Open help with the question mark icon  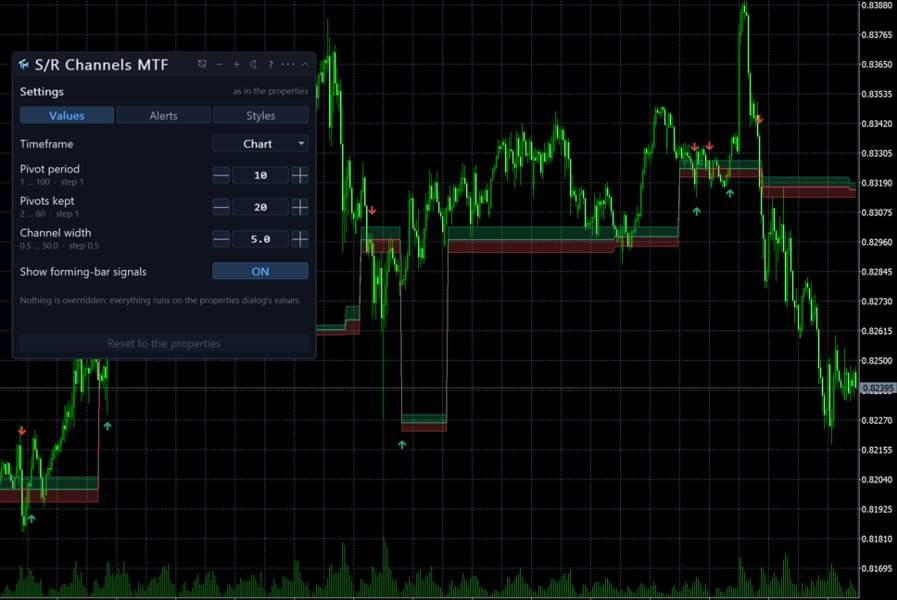coord(271,65)
